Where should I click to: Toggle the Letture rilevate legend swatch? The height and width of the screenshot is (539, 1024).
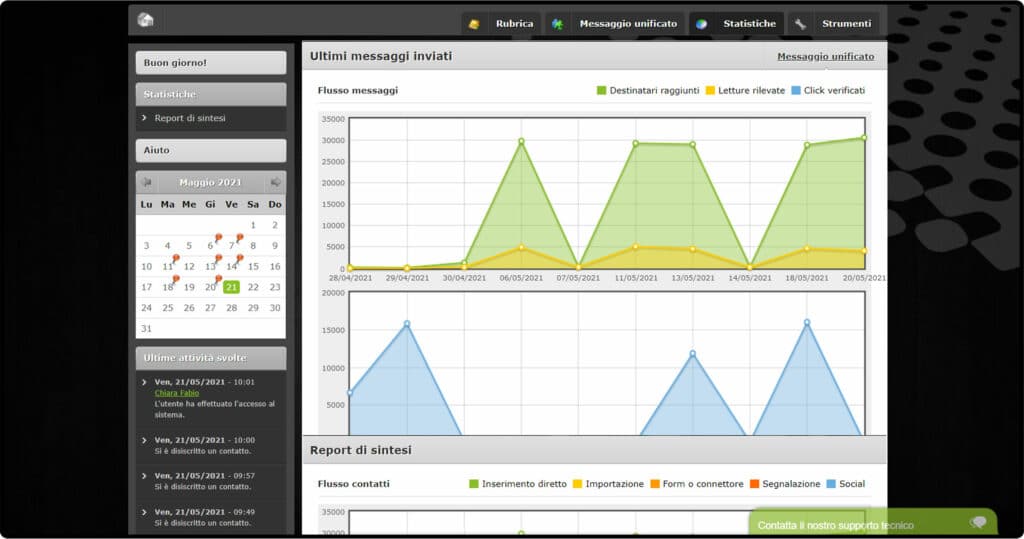710,91
